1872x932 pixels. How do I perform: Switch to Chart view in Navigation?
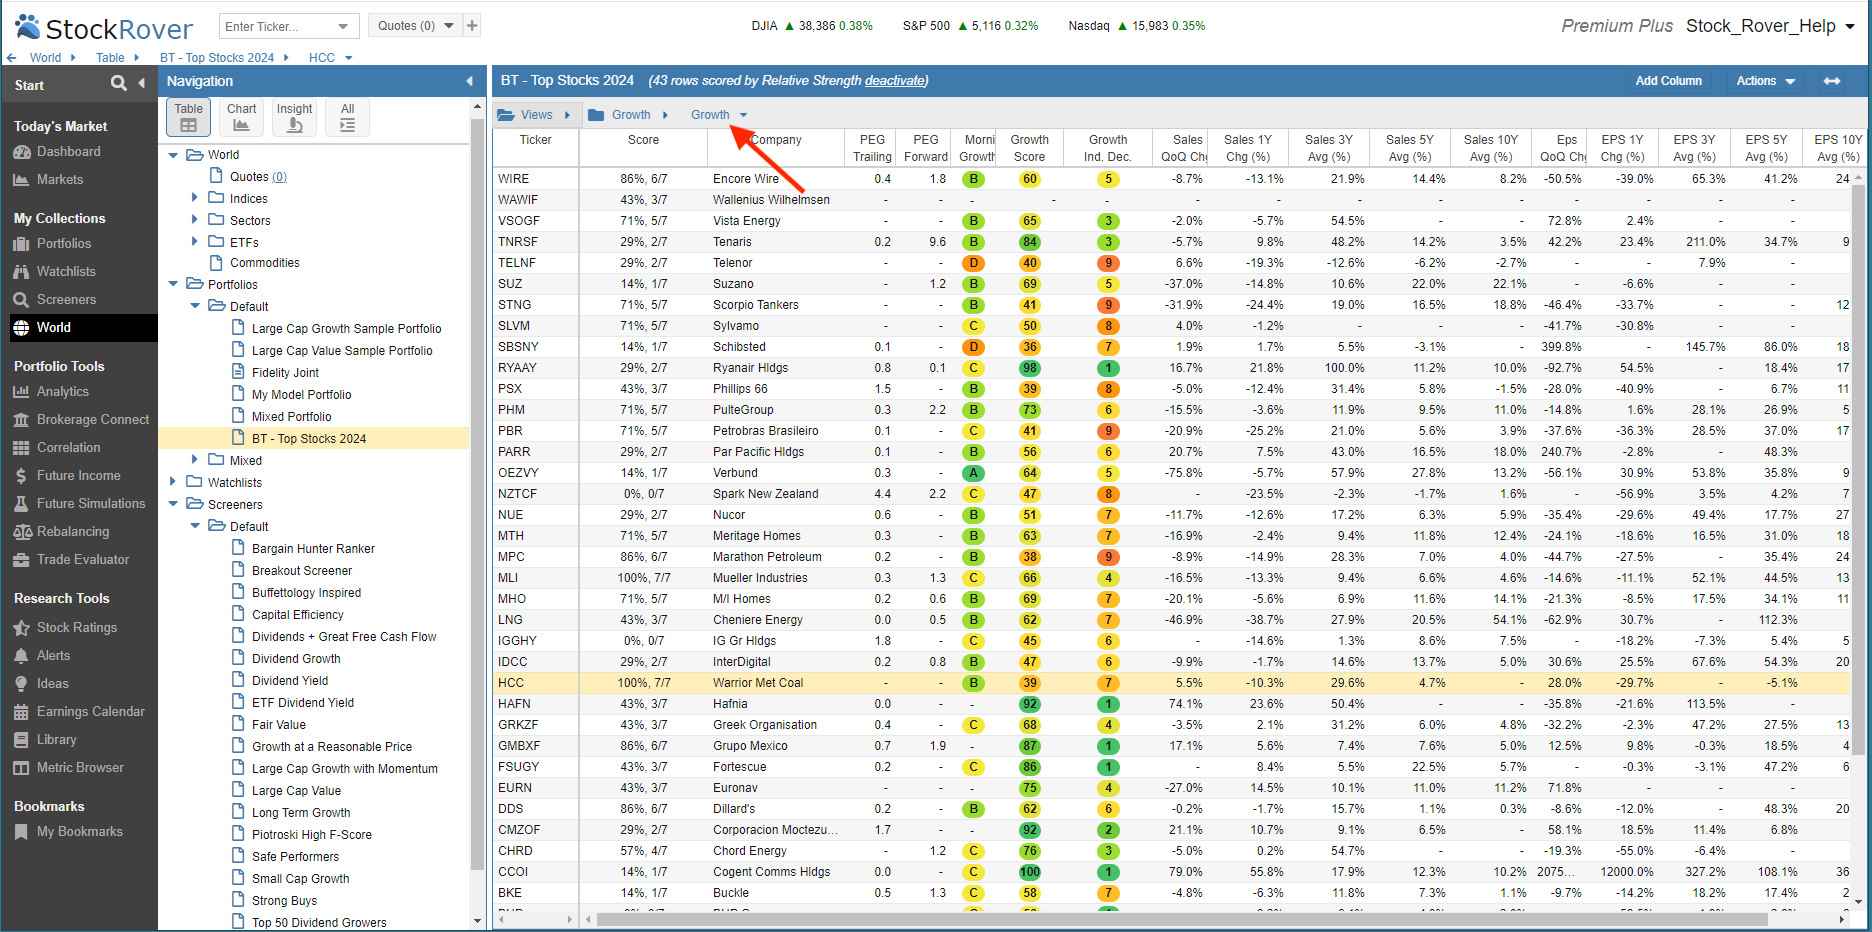241,117
